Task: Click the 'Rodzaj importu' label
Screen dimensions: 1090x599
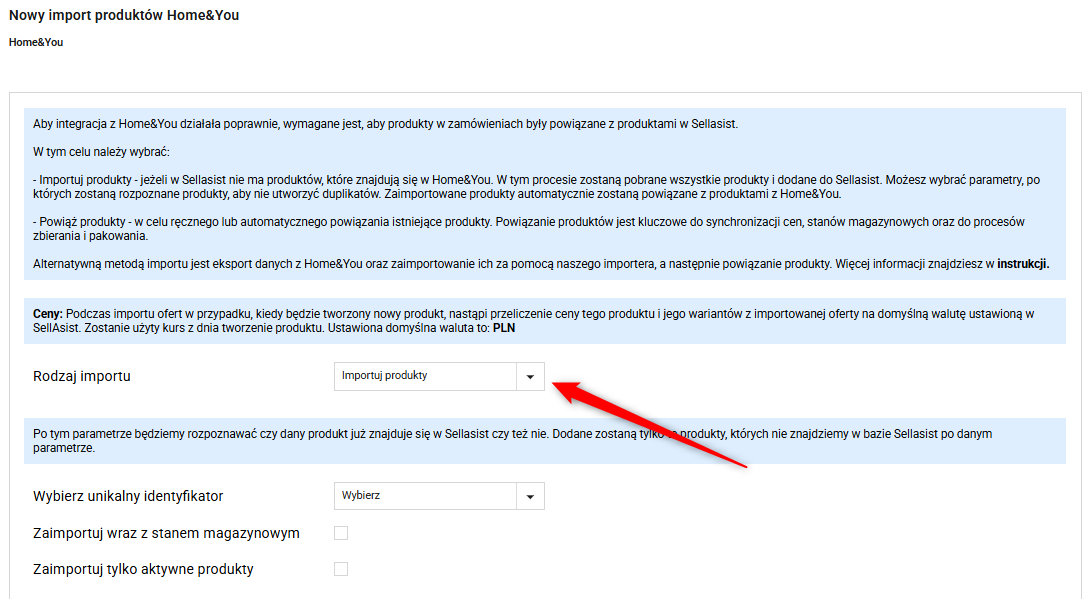Action: (81, 376)
